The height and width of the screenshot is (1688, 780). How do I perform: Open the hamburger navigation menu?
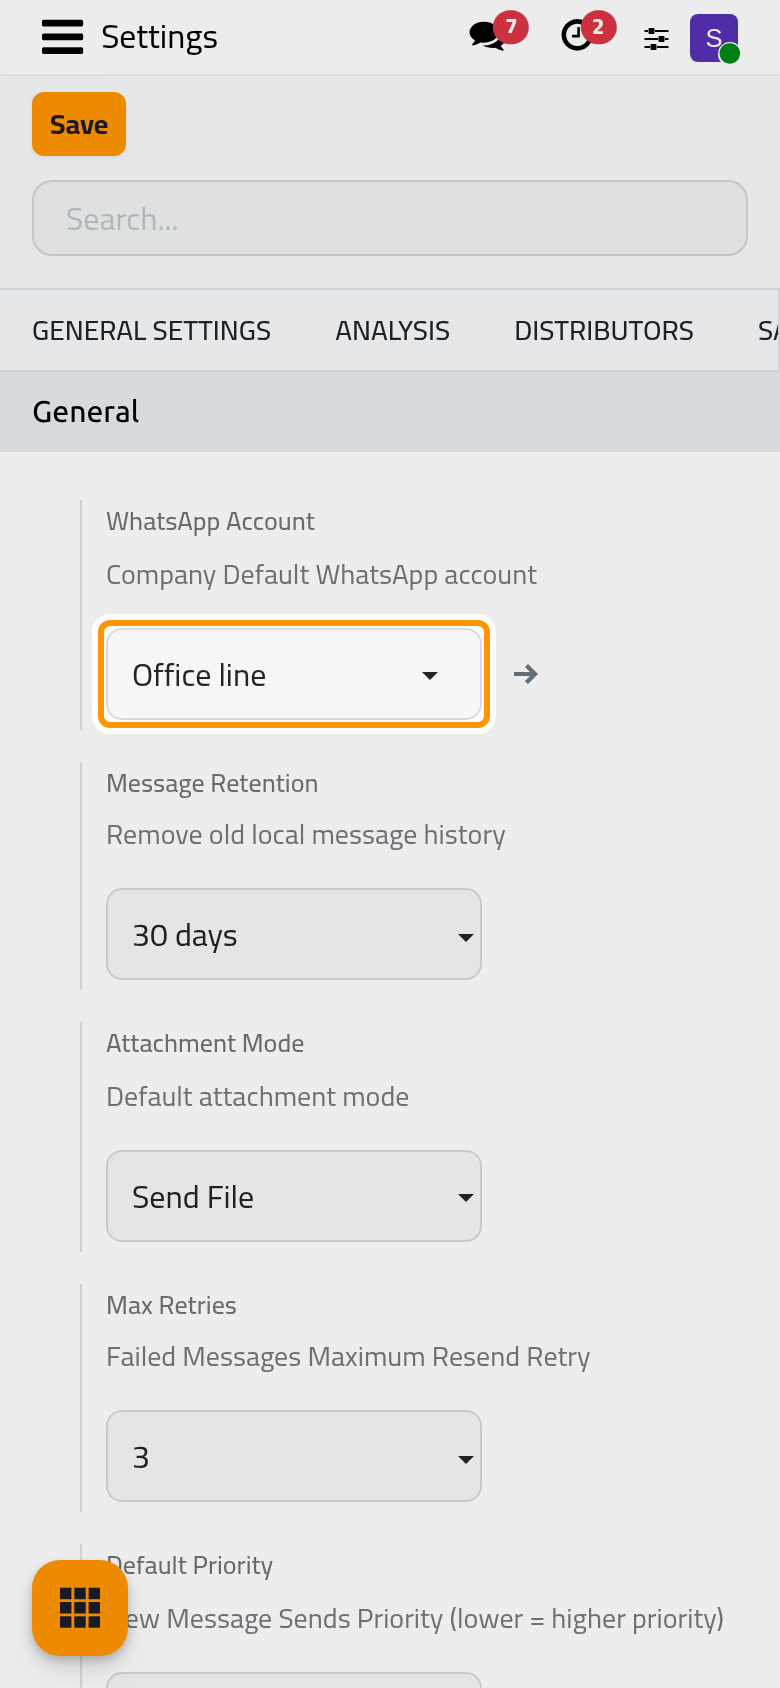tap(62, 37)
